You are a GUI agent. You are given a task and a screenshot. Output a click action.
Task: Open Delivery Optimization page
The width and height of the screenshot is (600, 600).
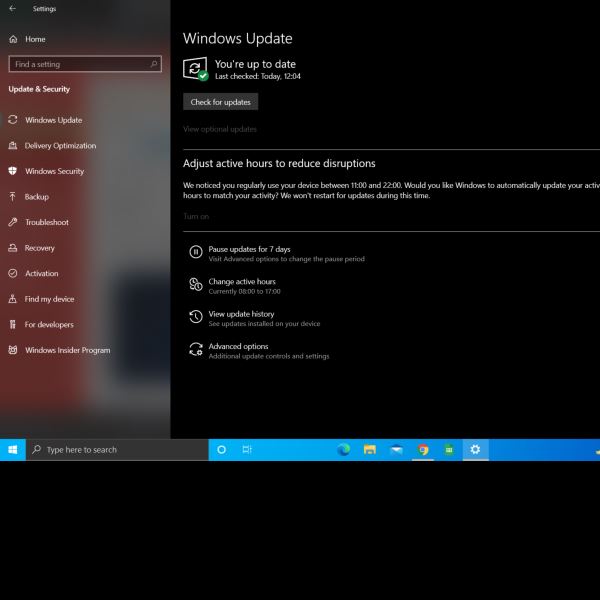[x=60, y=145]
